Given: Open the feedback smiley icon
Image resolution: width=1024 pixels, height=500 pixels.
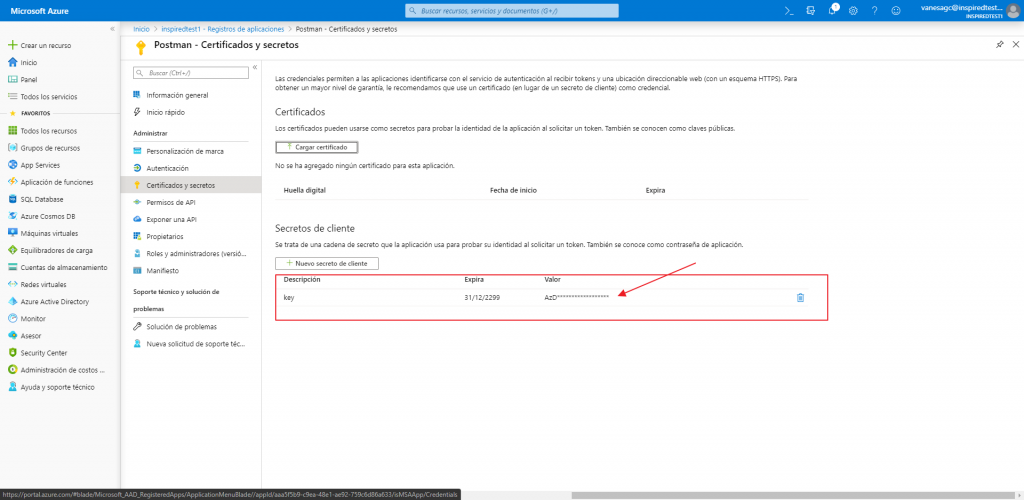Looking at the screenshot, I should pyautogui.click(x=895, y=10).
